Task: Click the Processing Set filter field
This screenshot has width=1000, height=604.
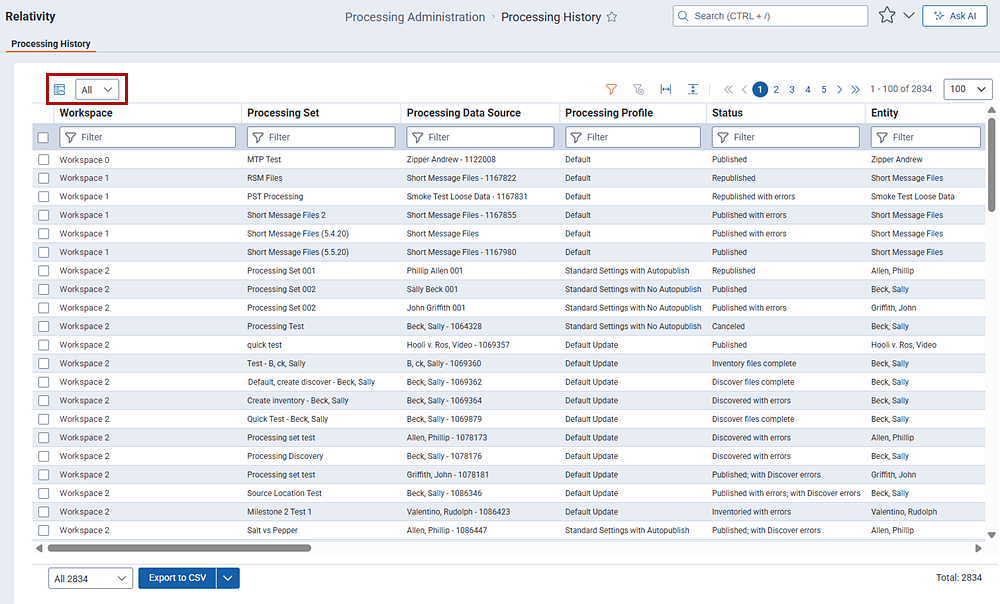Action: point(321,137)
